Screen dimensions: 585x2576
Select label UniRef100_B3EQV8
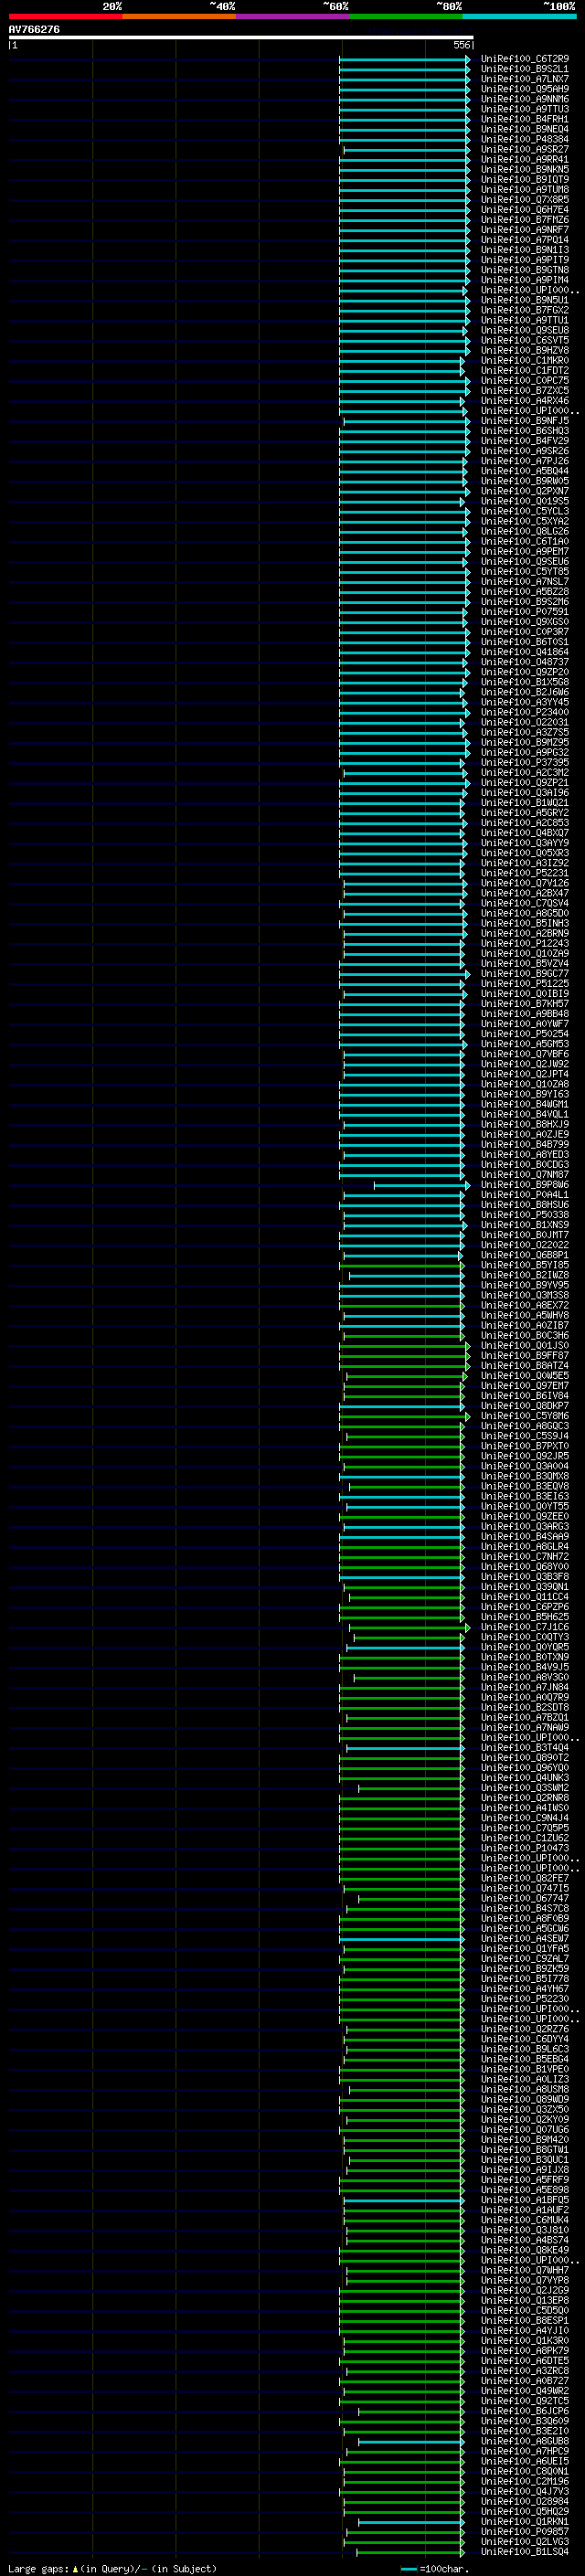coord(524,1486)
